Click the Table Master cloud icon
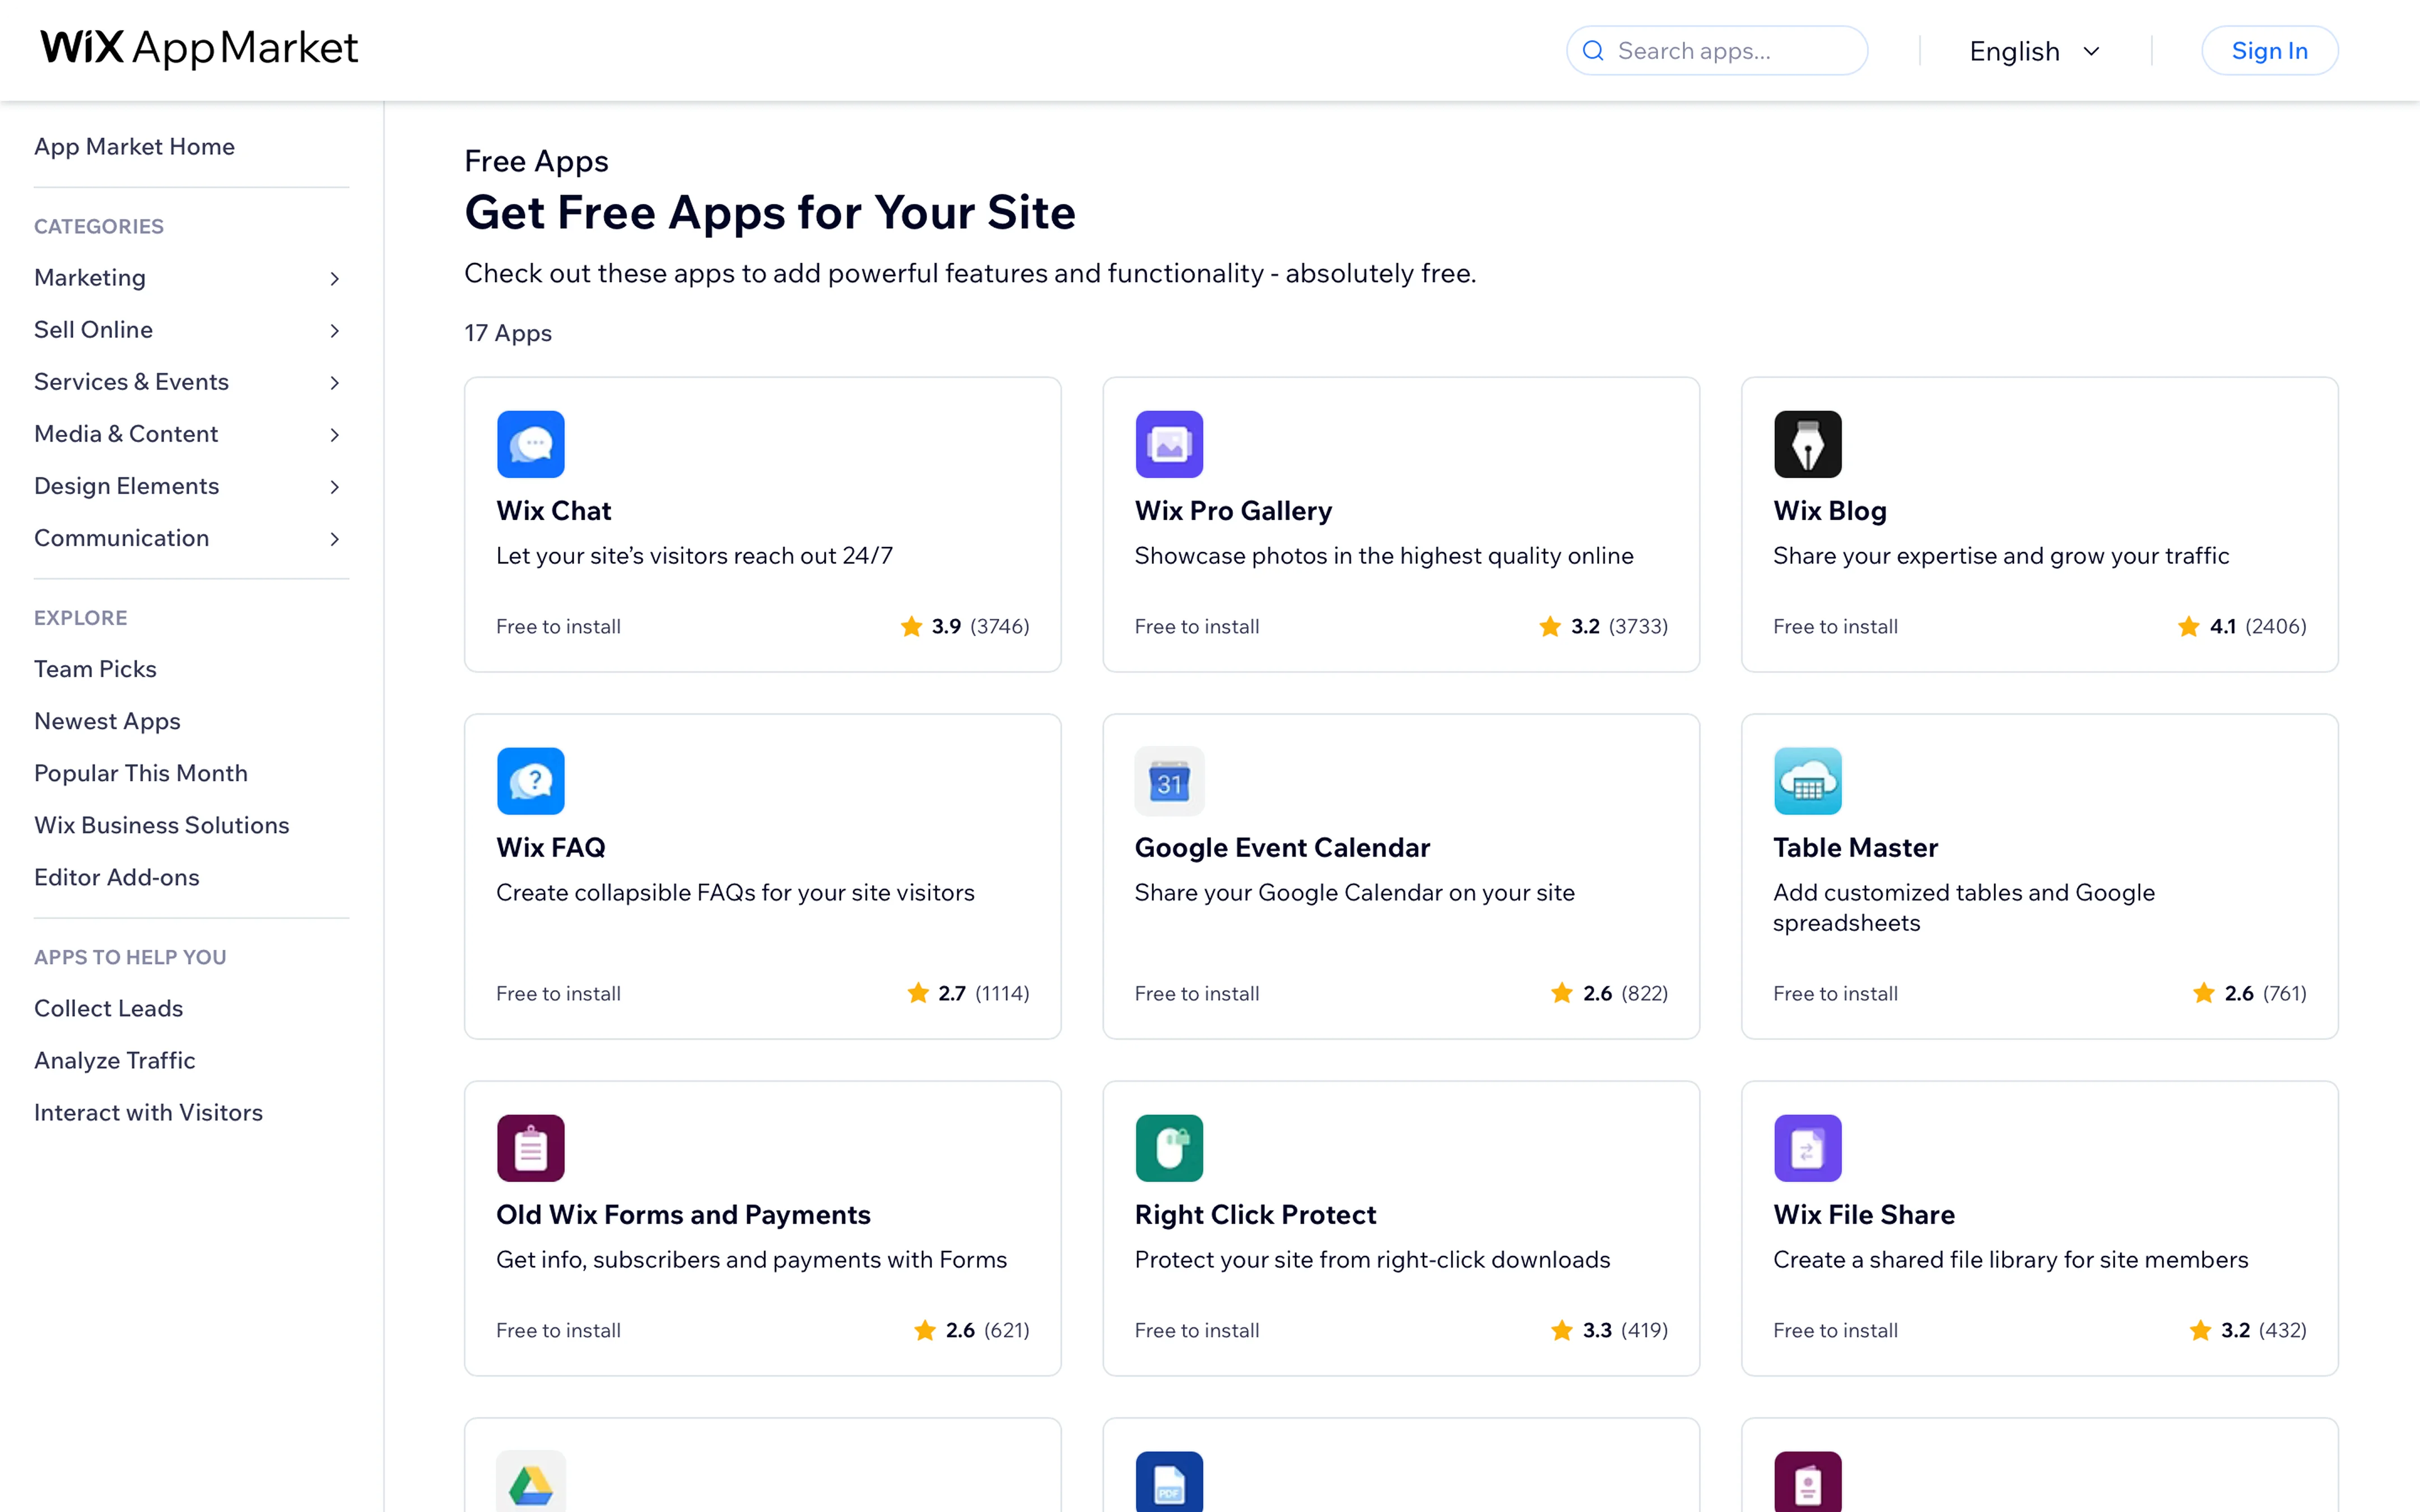 click(x=1807, y=781)
